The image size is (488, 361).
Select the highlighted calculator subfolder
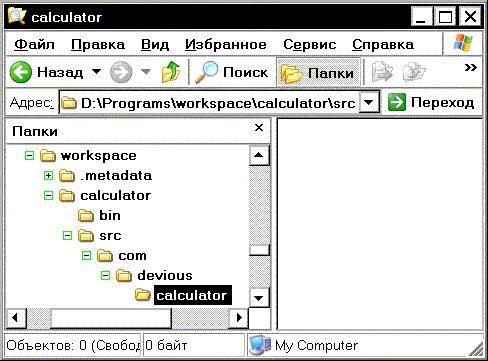(x=192, y=295)
